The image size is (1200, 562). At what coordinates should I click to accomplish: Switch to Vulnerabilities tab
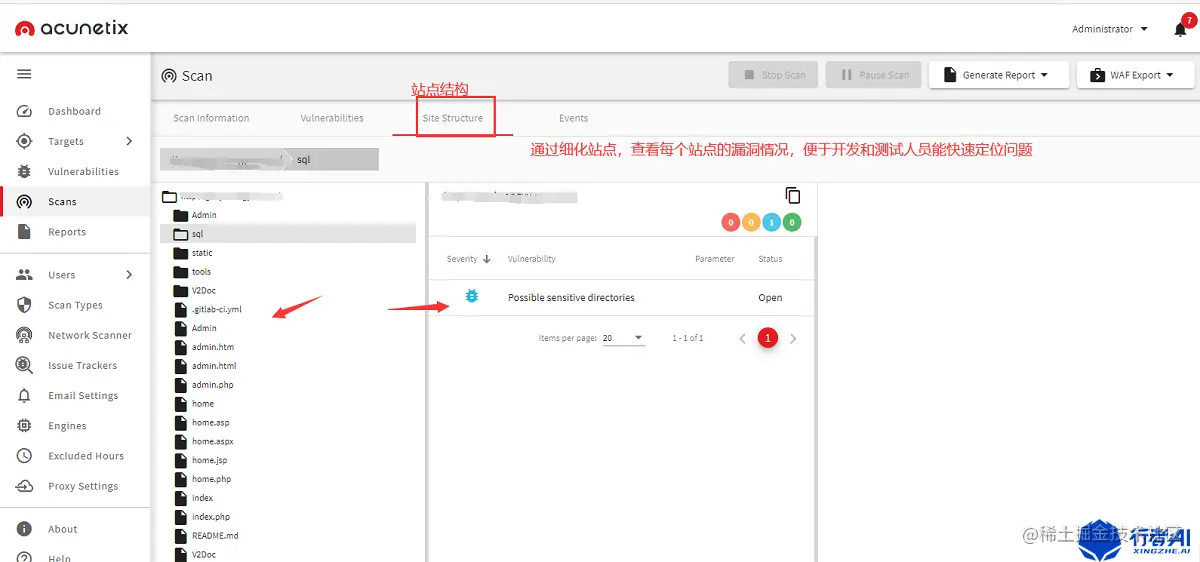[332, 118]
